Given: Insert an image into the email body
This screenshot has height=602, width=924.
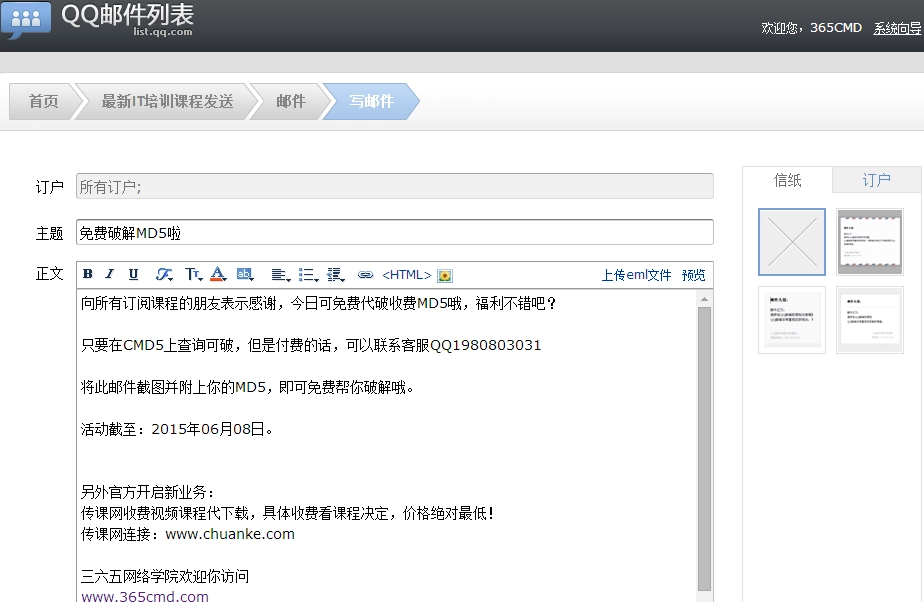Looking at the screenshot, I should [x=443, y=274].
